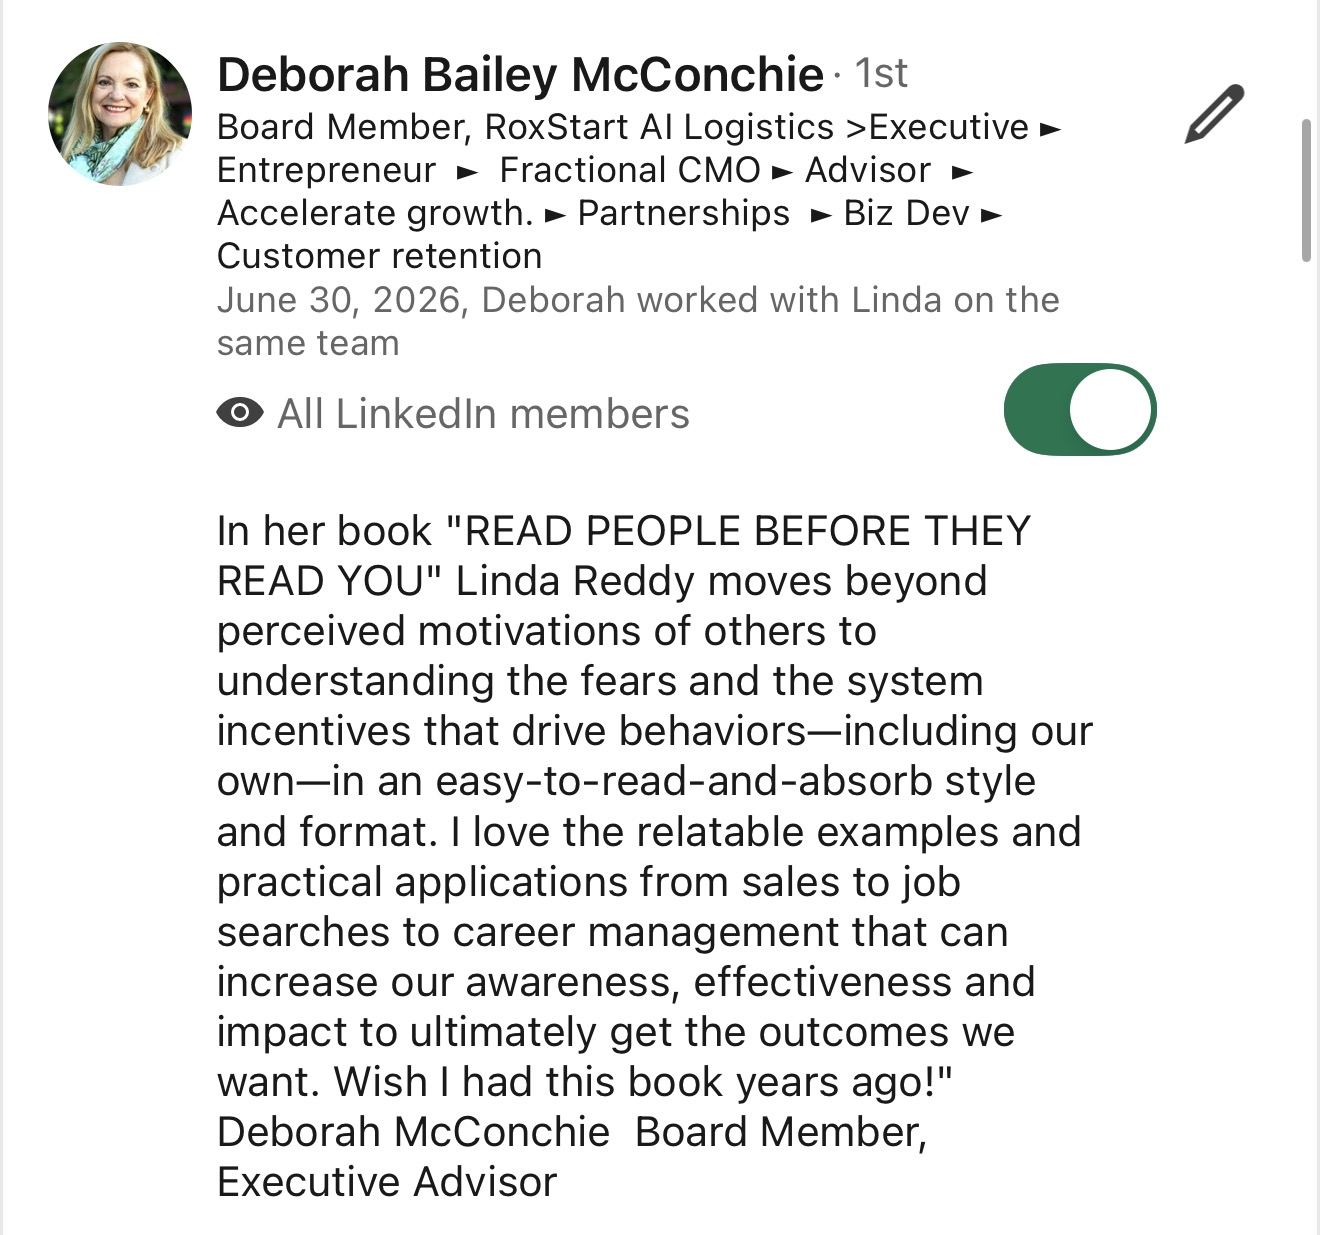The width and height of the screenshot is (1320, 1235).
Task: Select the "All LinkedIn members" visibility label
Action: point(483,414)
